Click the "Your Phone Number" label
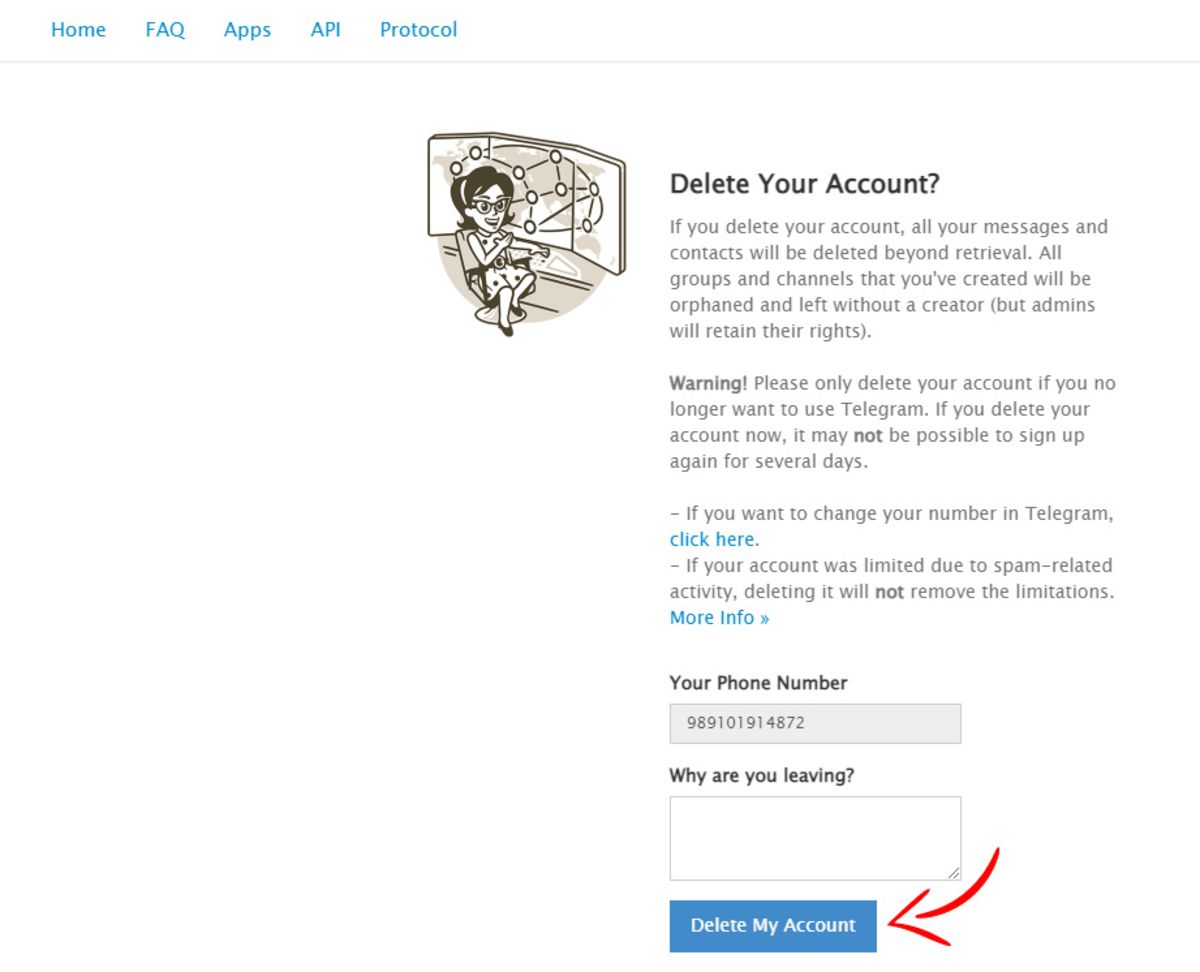The width and height of the screenshot is (1200, 972). tap(758, 683)
